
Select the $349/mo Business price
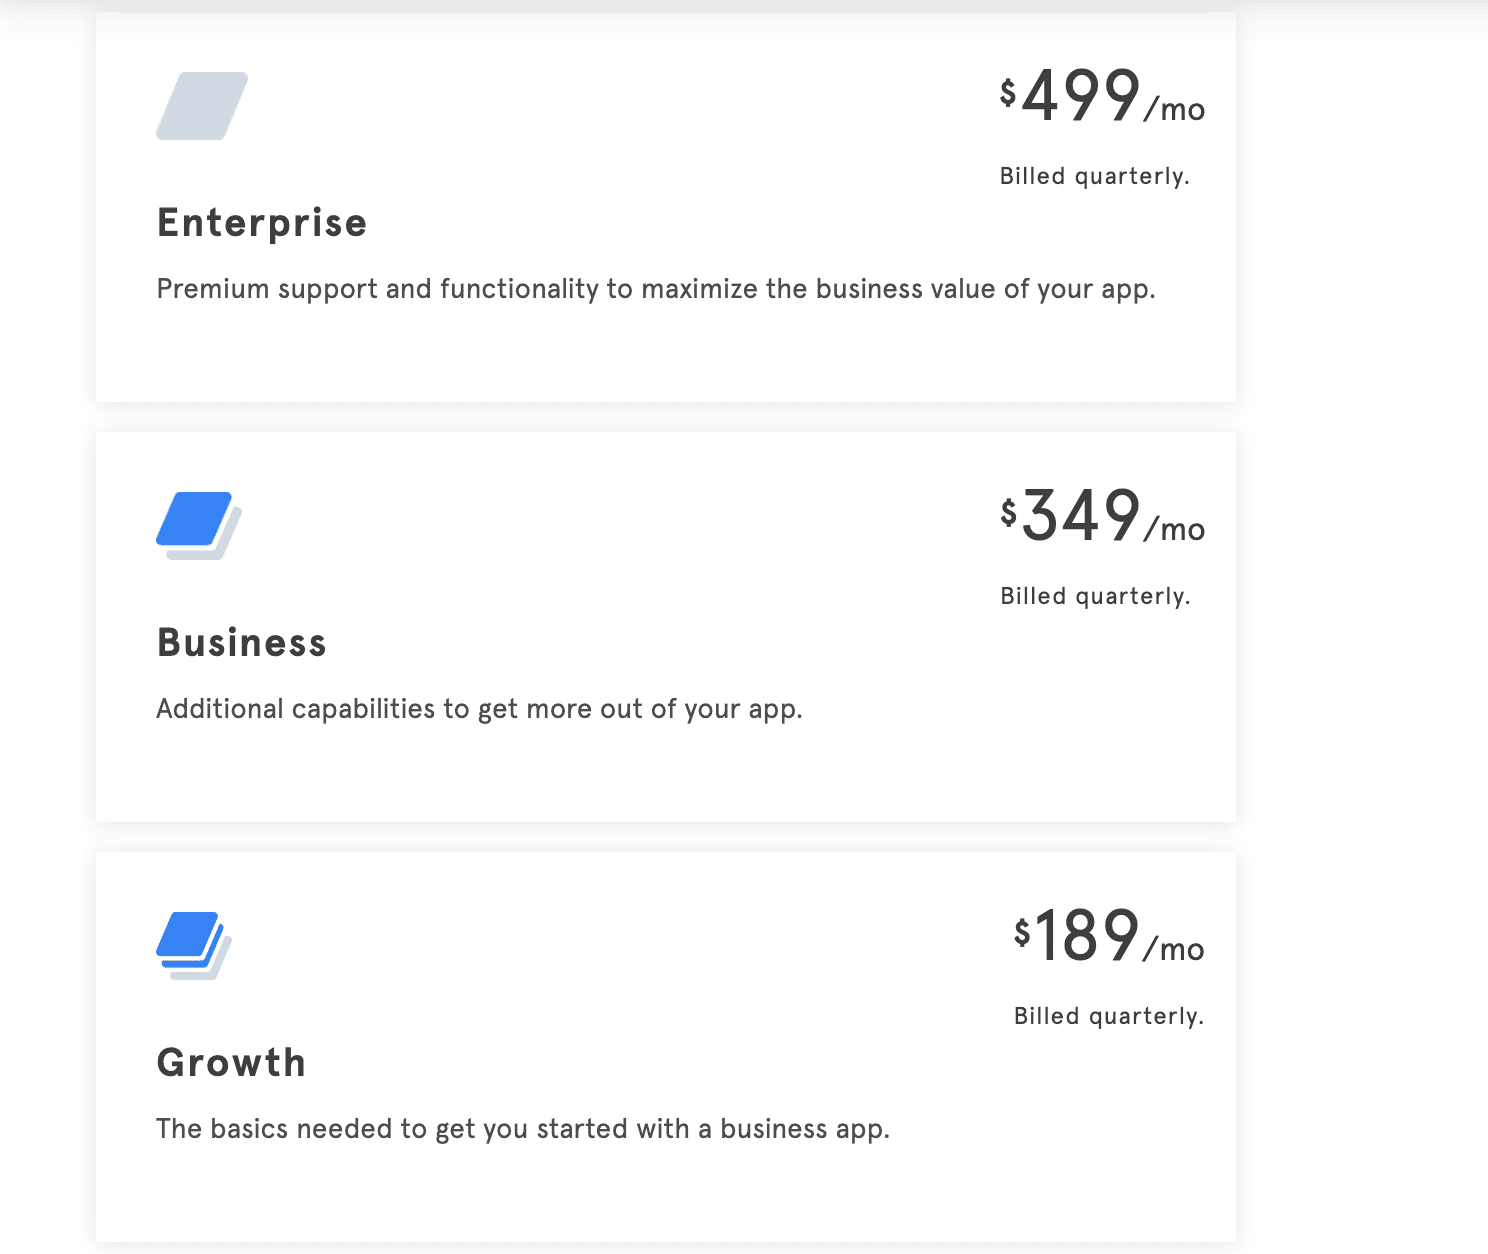tap(1102, 517)
